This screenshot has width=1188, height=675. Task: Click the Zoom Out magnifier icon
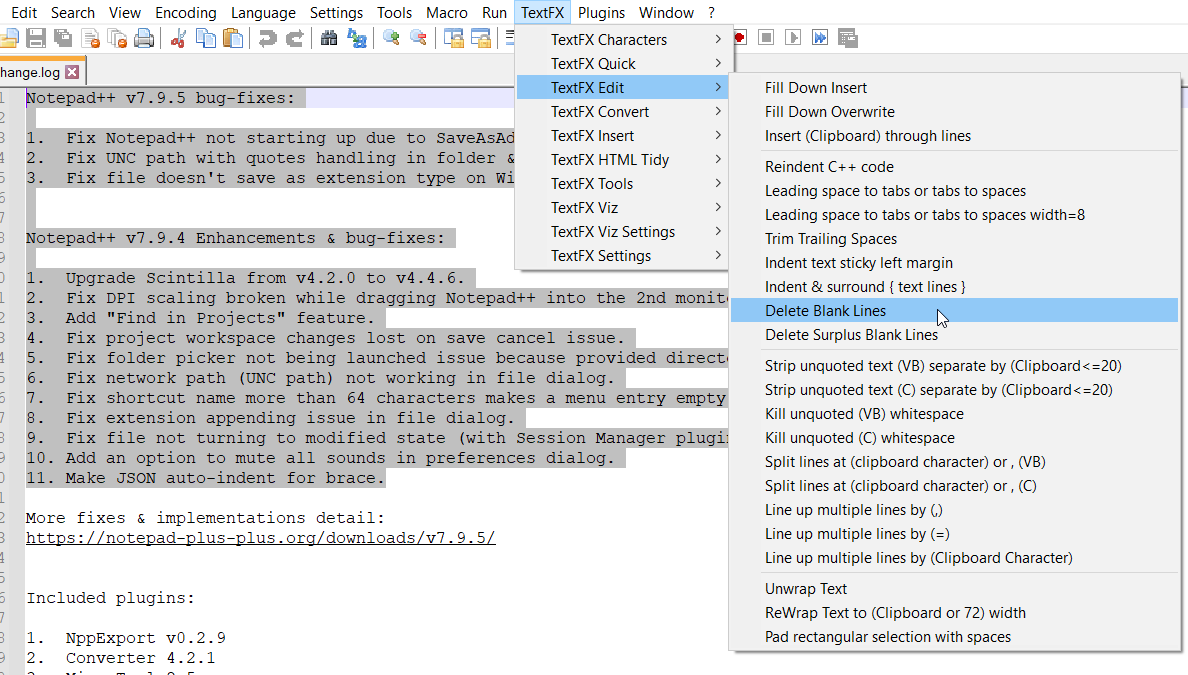(x=418, y=38)
